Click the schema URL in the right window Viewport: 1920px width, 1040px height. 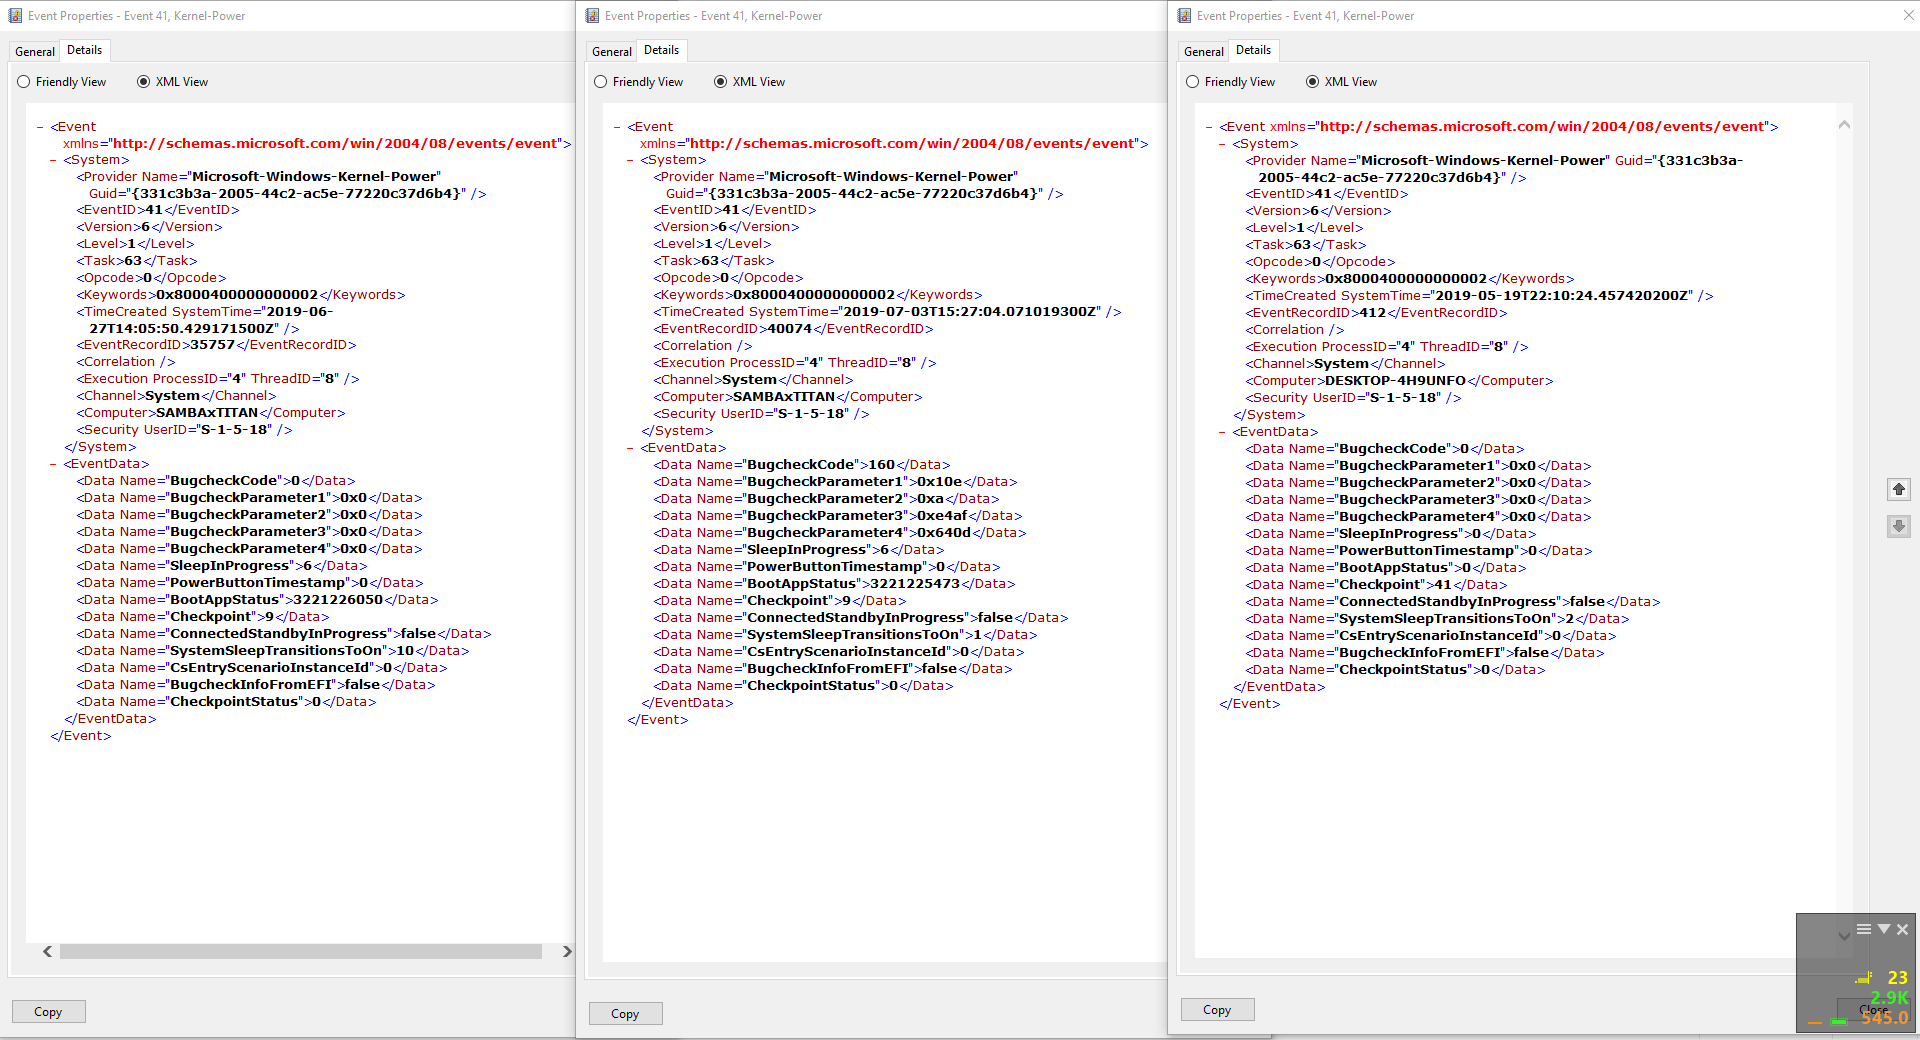coord(1542,127)
